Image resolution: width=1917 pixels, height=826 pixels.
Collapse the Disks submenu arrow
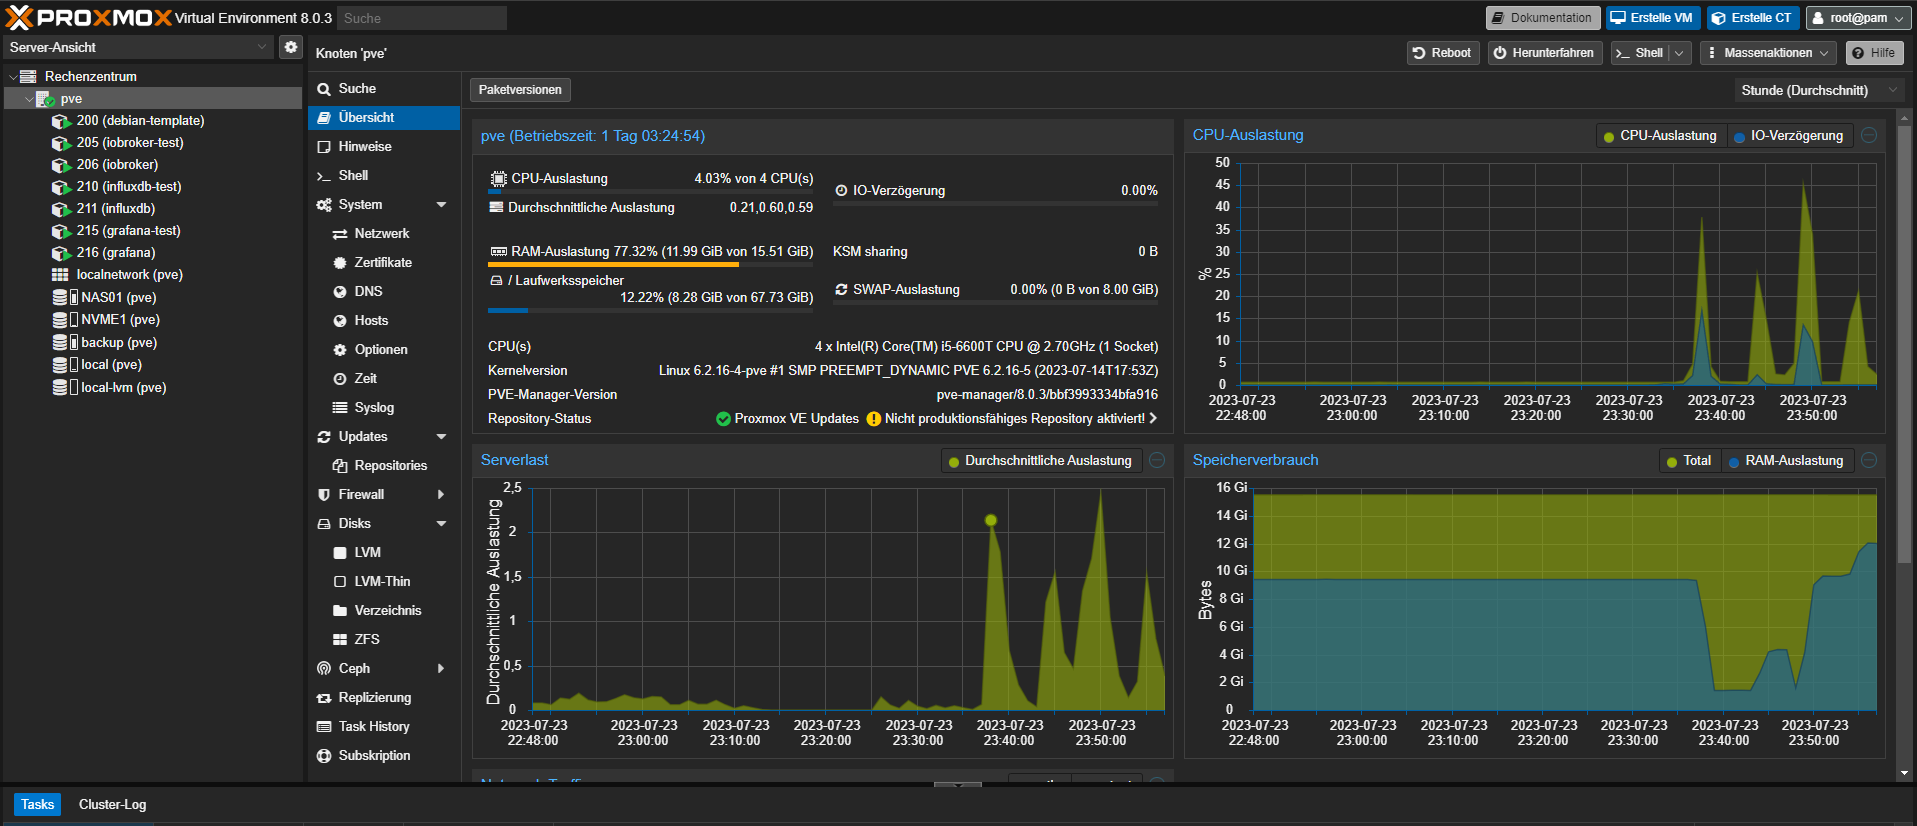pyautogui.click(x=441, y=523)
